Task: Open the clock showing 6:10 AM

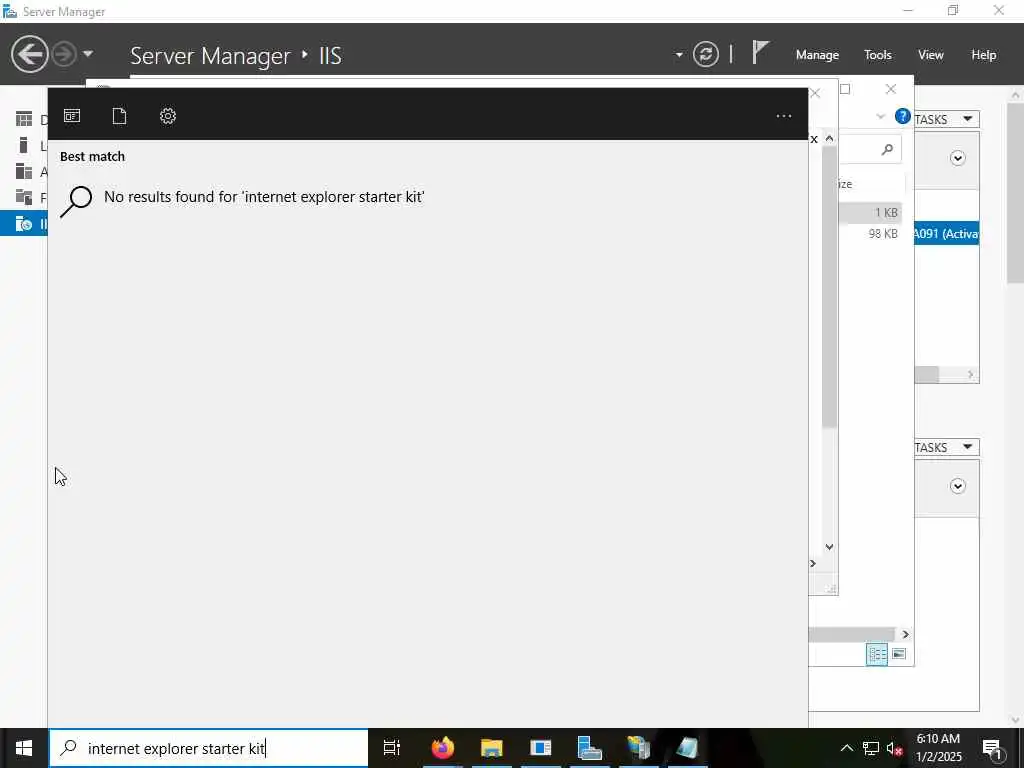Action: click(x=938, y=748)
